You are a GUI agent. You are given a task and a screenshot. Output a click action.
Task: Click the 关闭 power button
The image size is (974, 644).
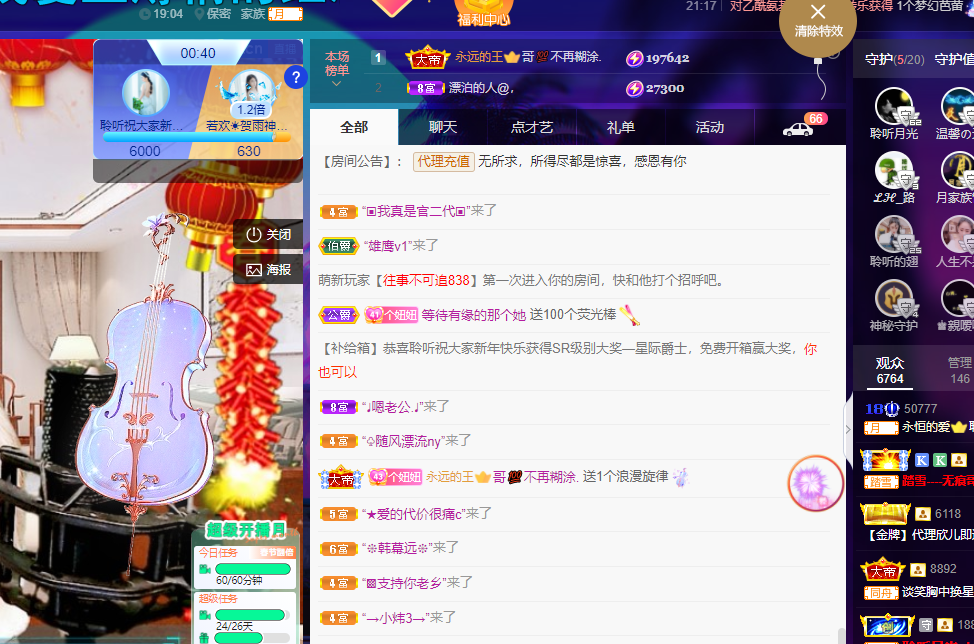click(268, 234)
